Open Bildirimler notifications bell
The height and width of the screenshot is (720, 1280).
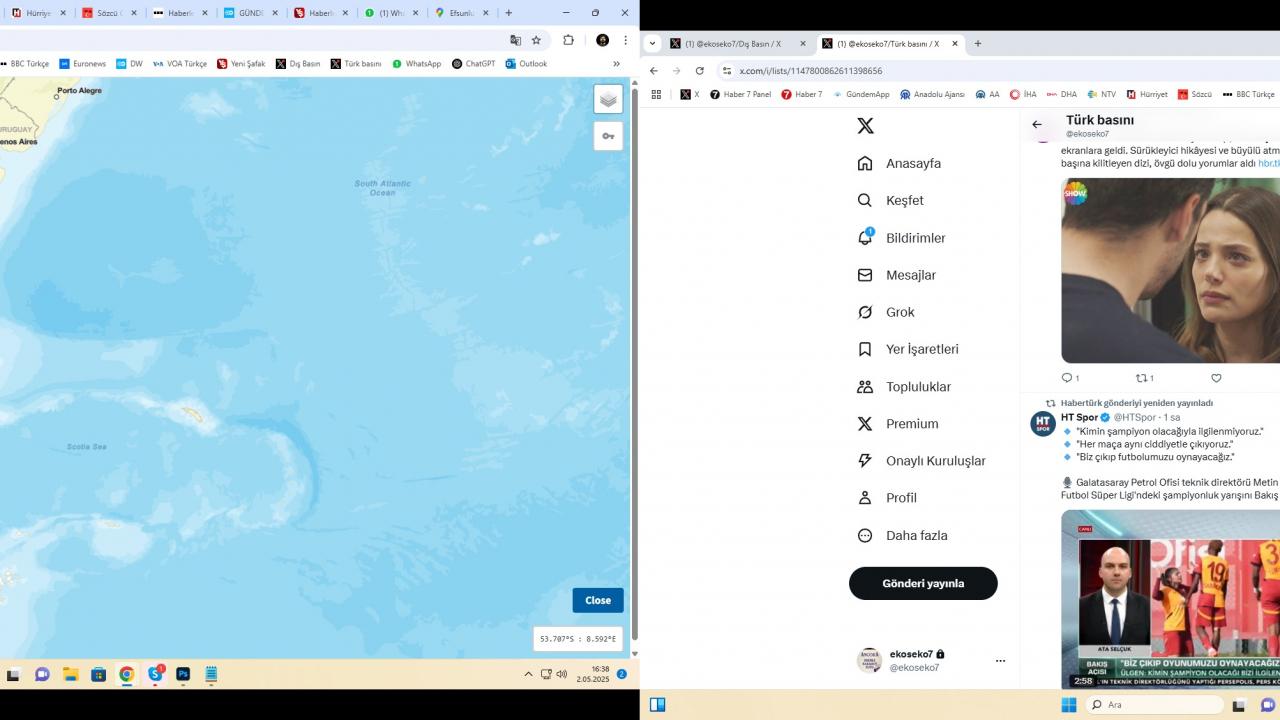click(866, 238)
